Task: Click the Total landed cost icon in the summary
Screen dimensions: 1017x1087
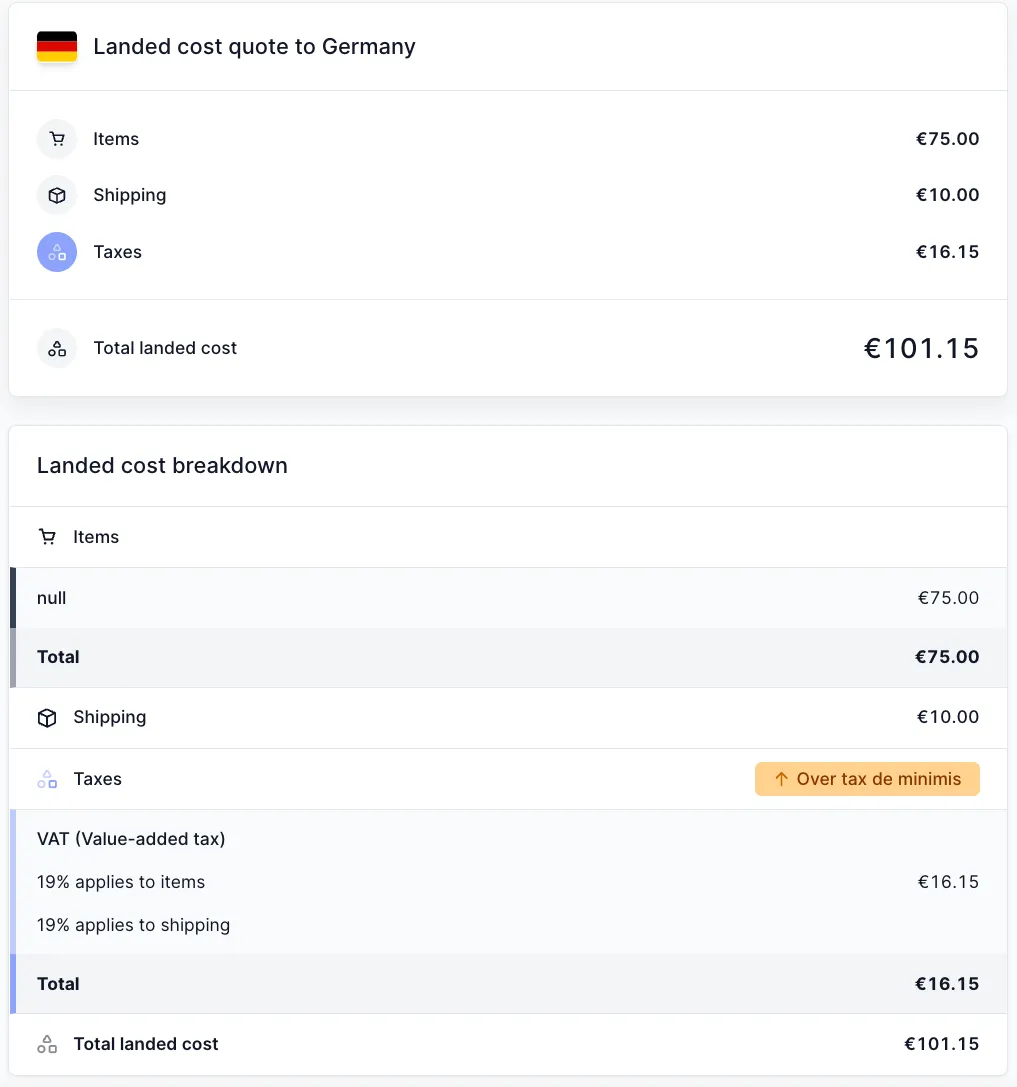Action: coord(56,348)
